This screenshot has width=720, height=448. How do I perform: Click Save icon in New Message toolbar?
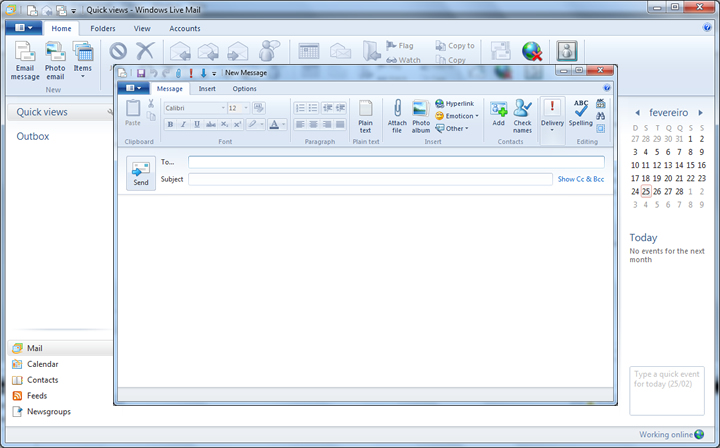[x=141, y=73]
